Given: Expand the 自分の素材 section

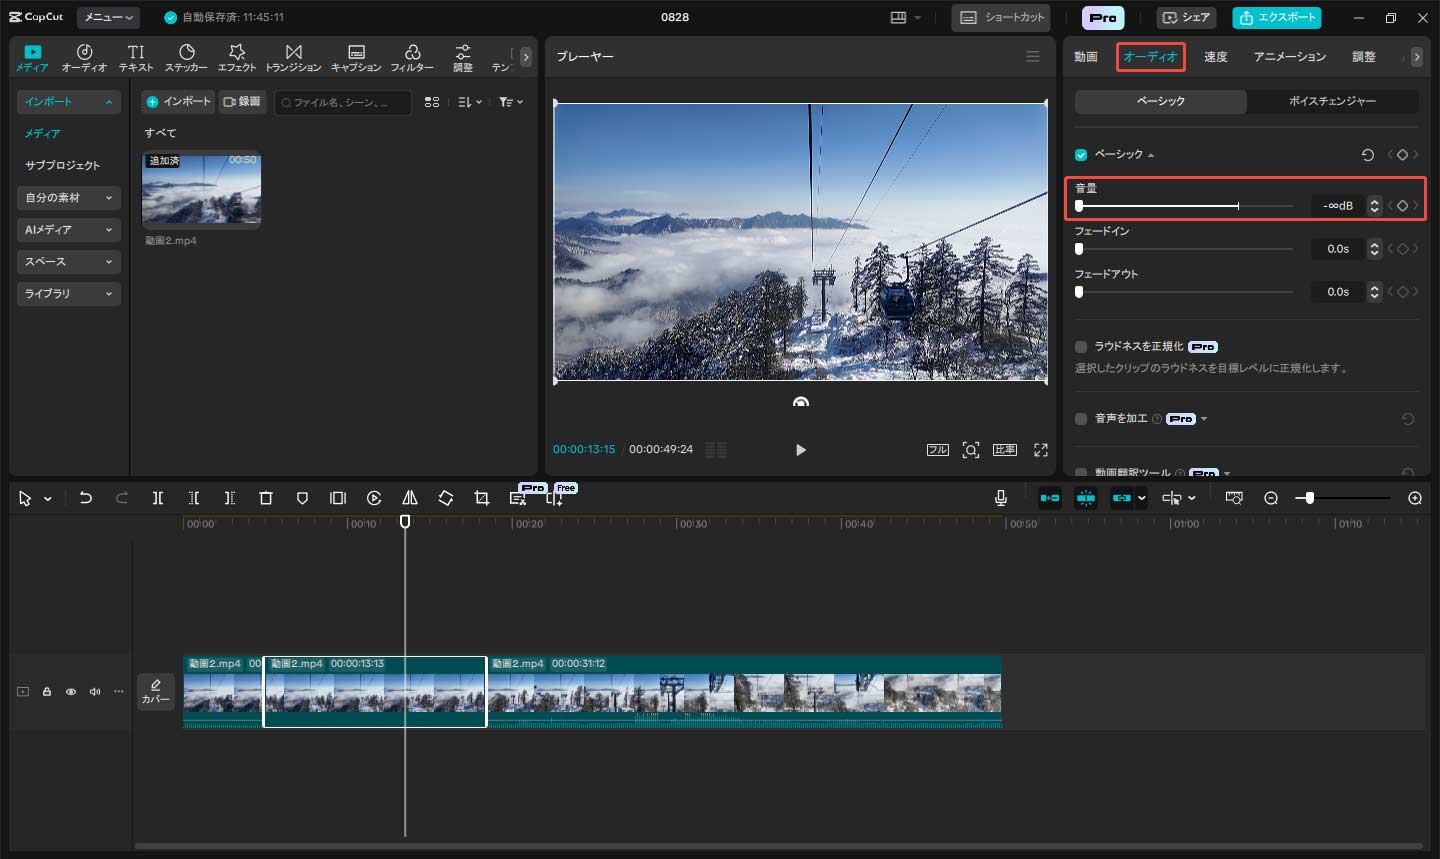Looking at the screenshot, I should click(x=69, y=198).
